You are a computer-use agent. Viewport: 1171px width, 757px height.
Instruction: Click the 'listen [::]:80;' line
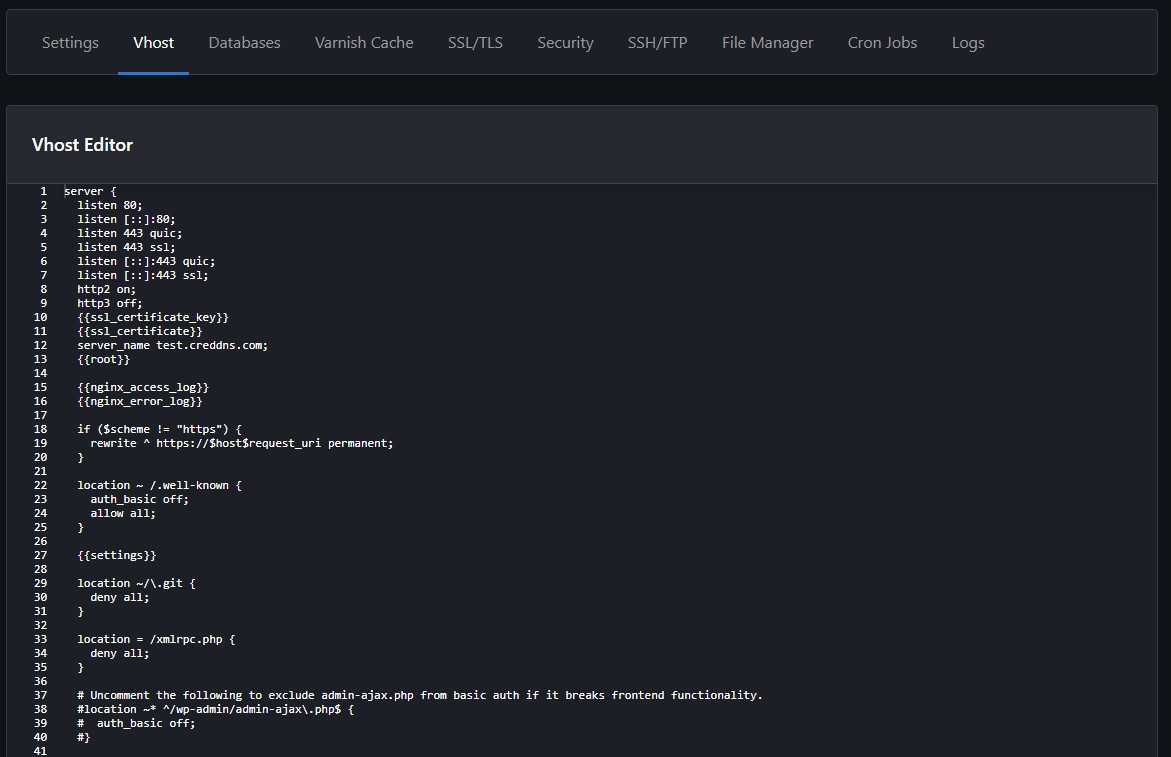[126, 219]
